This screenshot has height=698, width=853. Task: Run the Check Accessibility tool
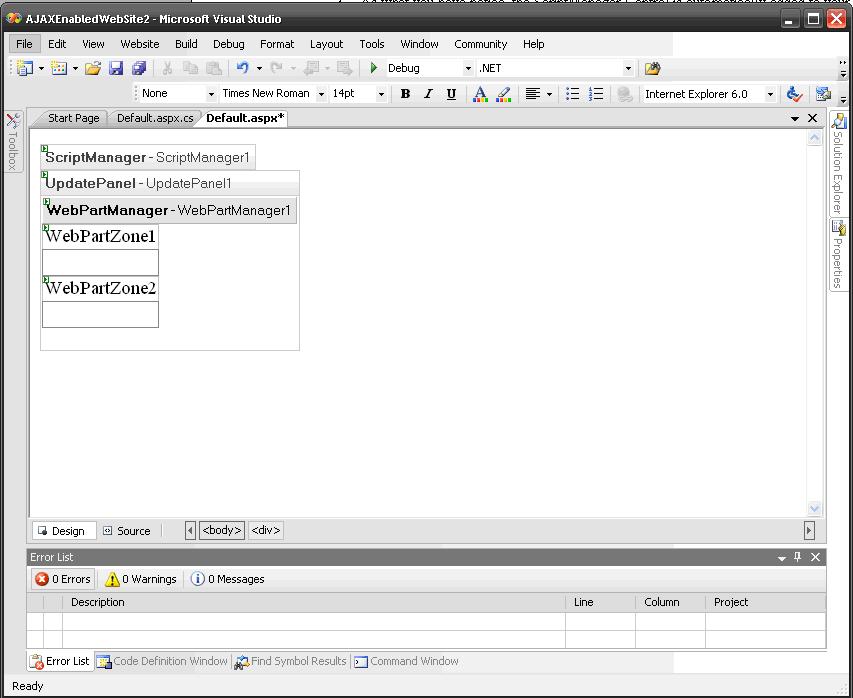pos(794,94)
